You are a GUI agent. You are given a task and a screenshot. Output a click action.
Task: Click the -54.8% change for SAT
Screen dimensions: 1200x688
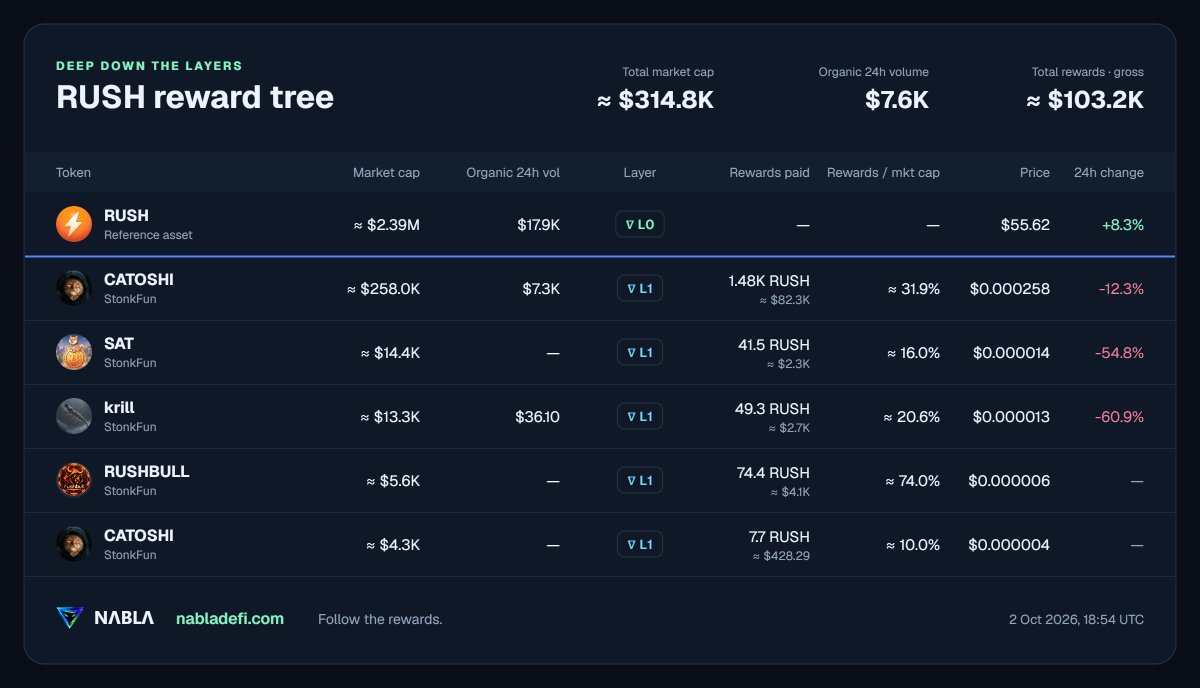[x=1121, y=352]
